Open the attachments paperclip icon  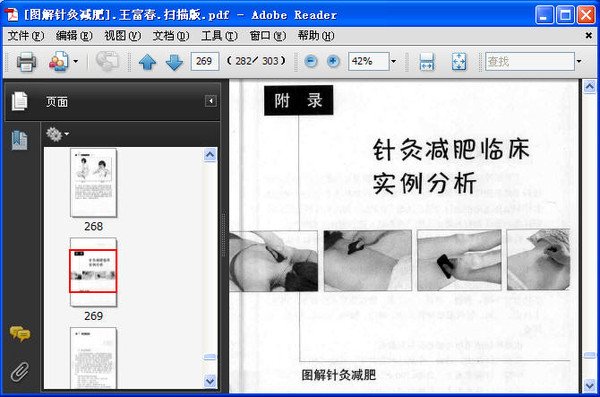[x=20, y=371]
